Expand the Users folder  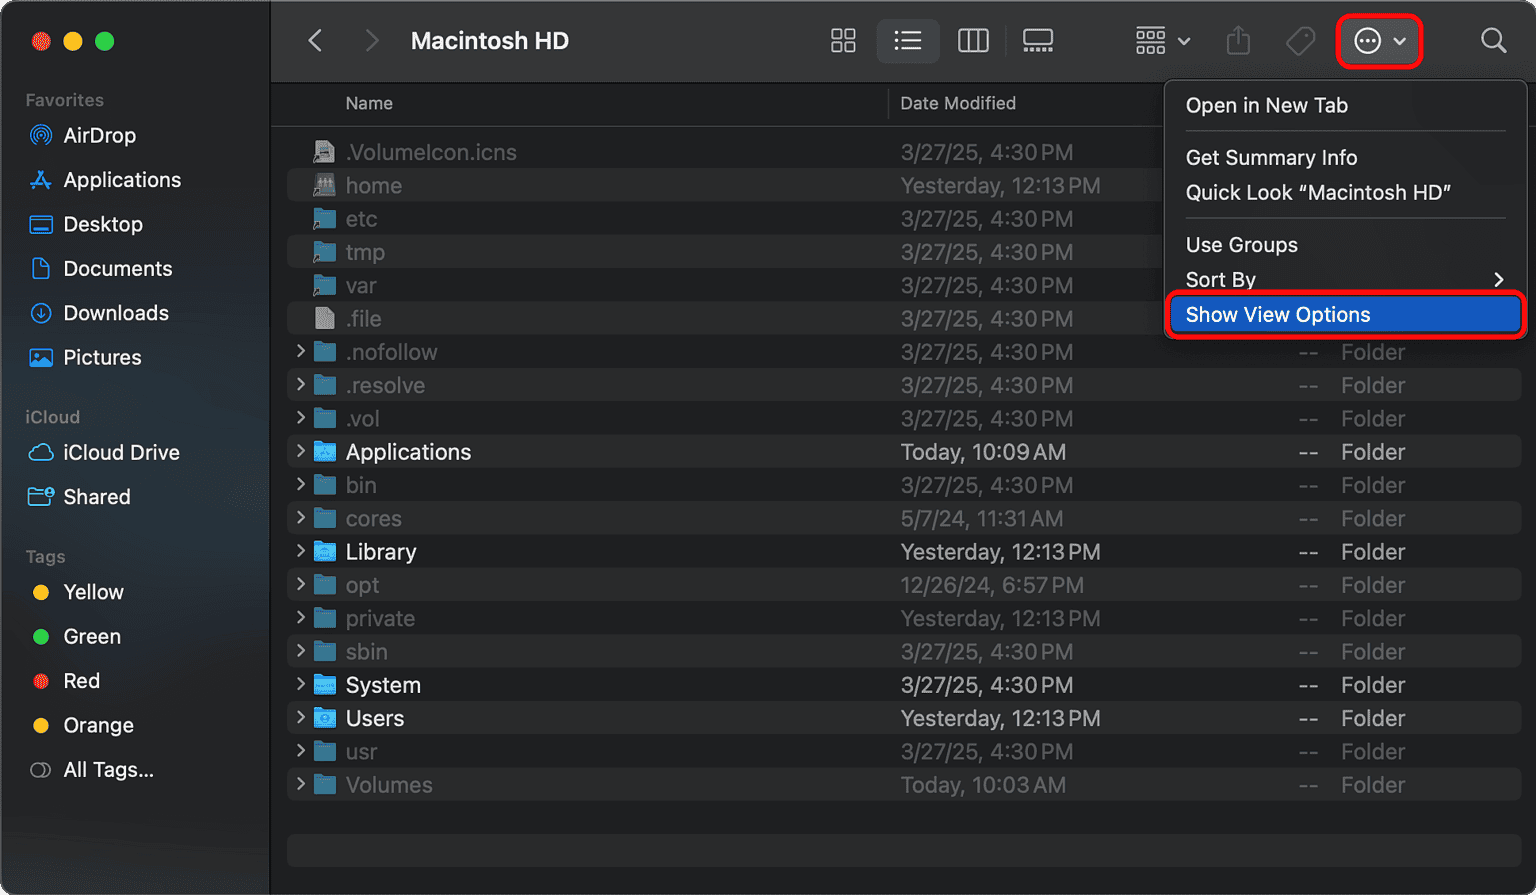300,717
